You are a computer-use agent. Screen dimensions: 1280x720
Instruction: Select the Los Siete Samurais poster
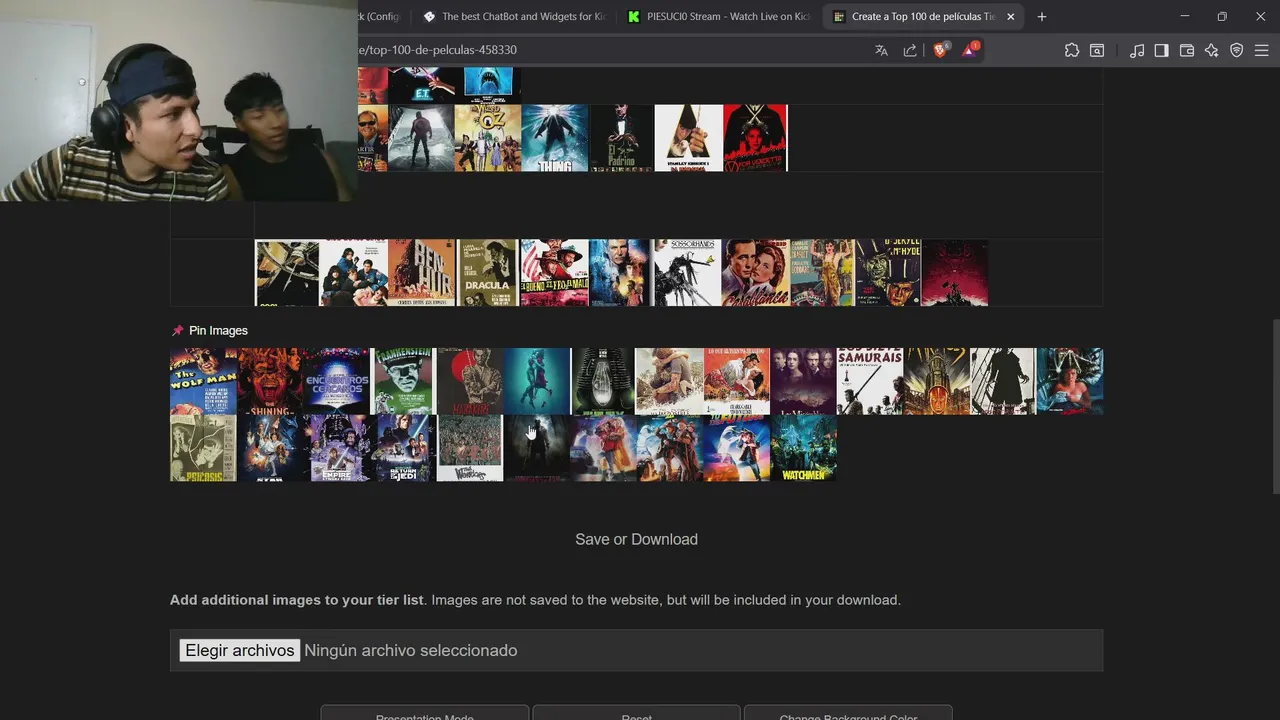870,381
